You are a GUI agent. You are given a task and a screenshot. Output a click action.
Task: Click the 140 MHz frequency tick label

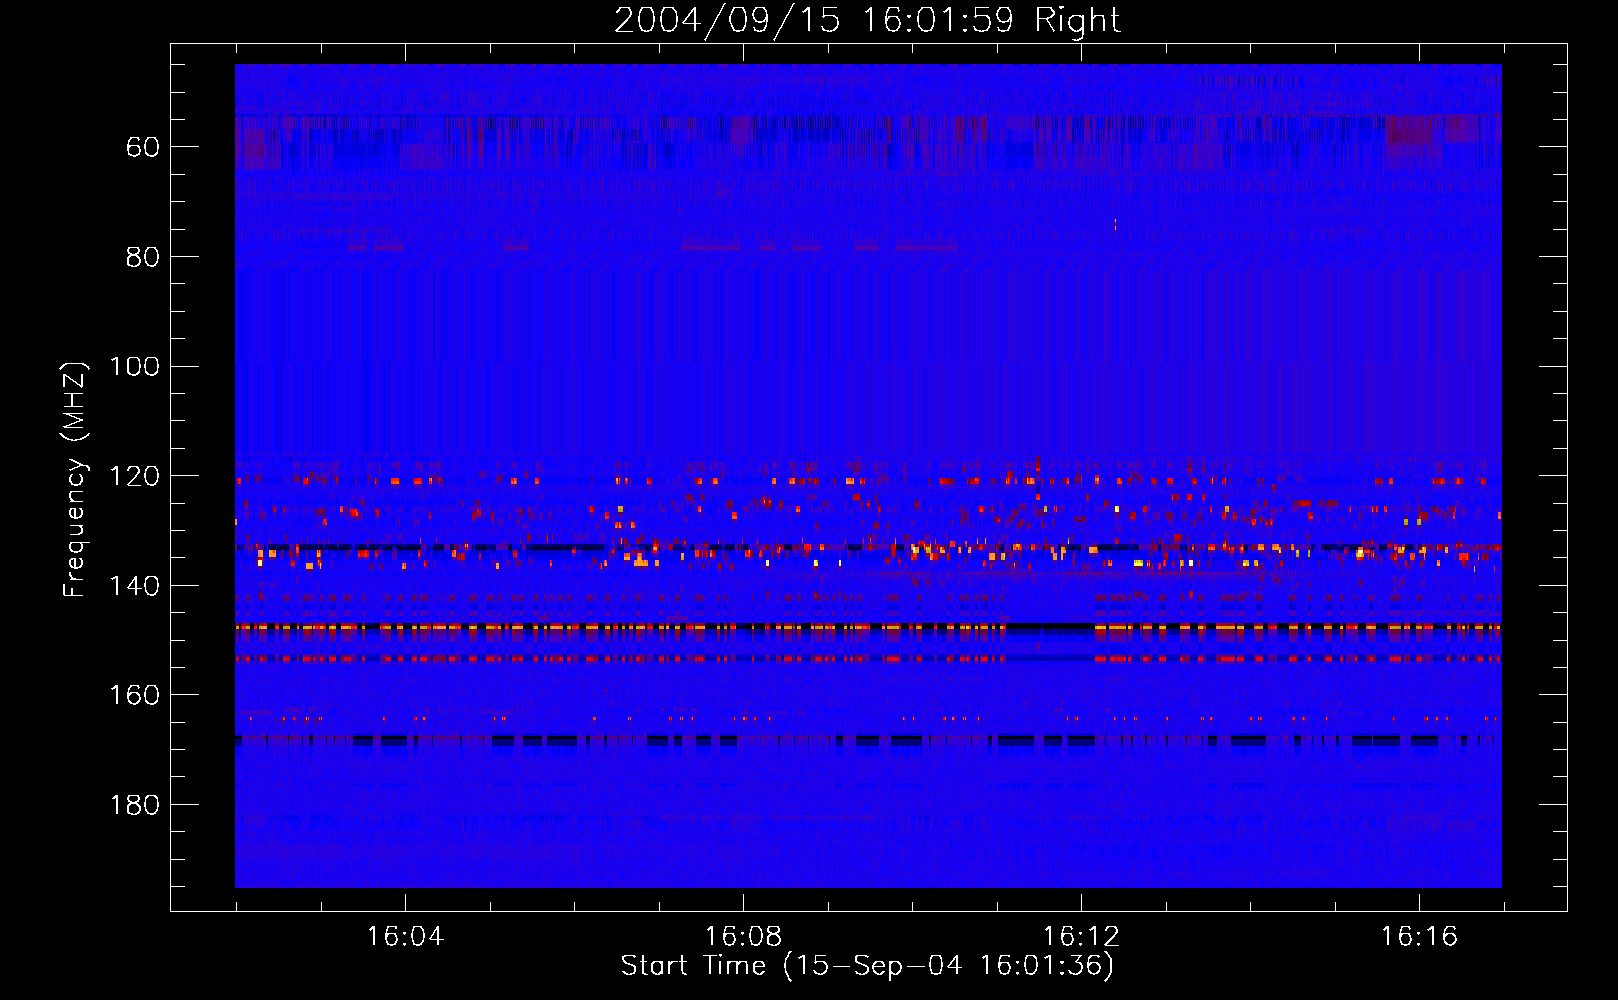pos(134,586)
